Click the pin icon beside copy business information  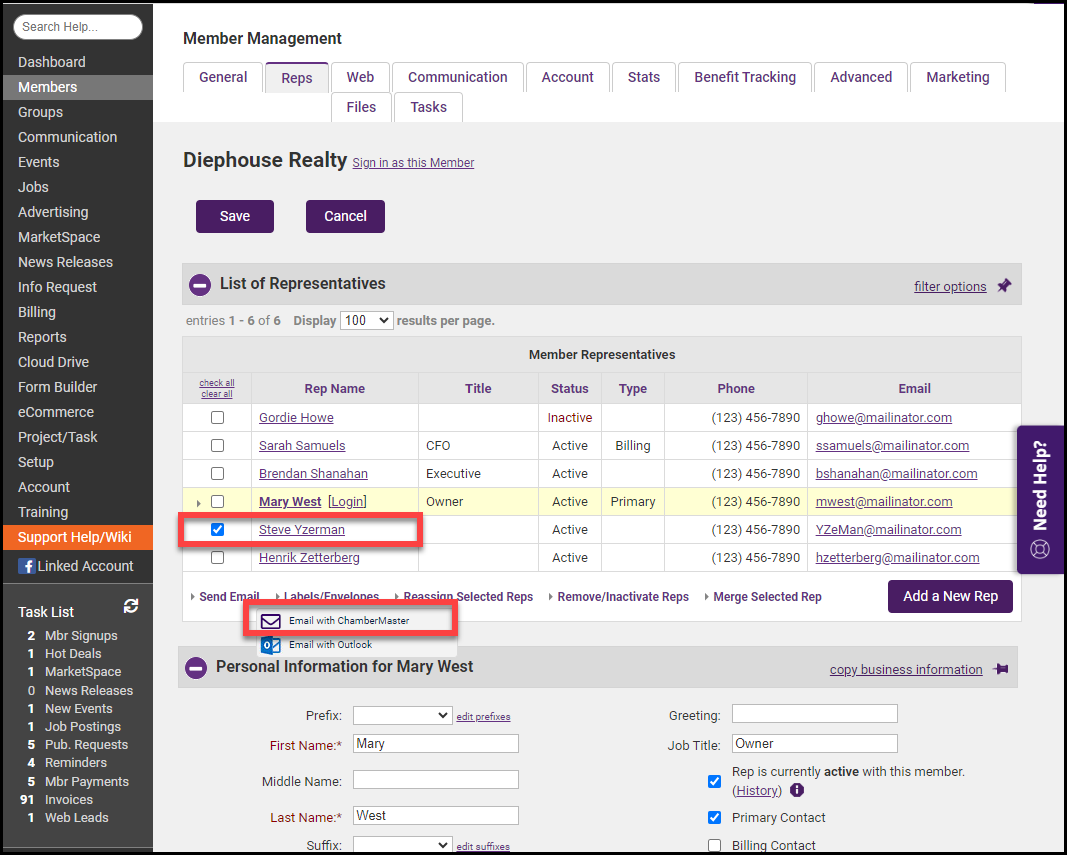(1000, 670)
